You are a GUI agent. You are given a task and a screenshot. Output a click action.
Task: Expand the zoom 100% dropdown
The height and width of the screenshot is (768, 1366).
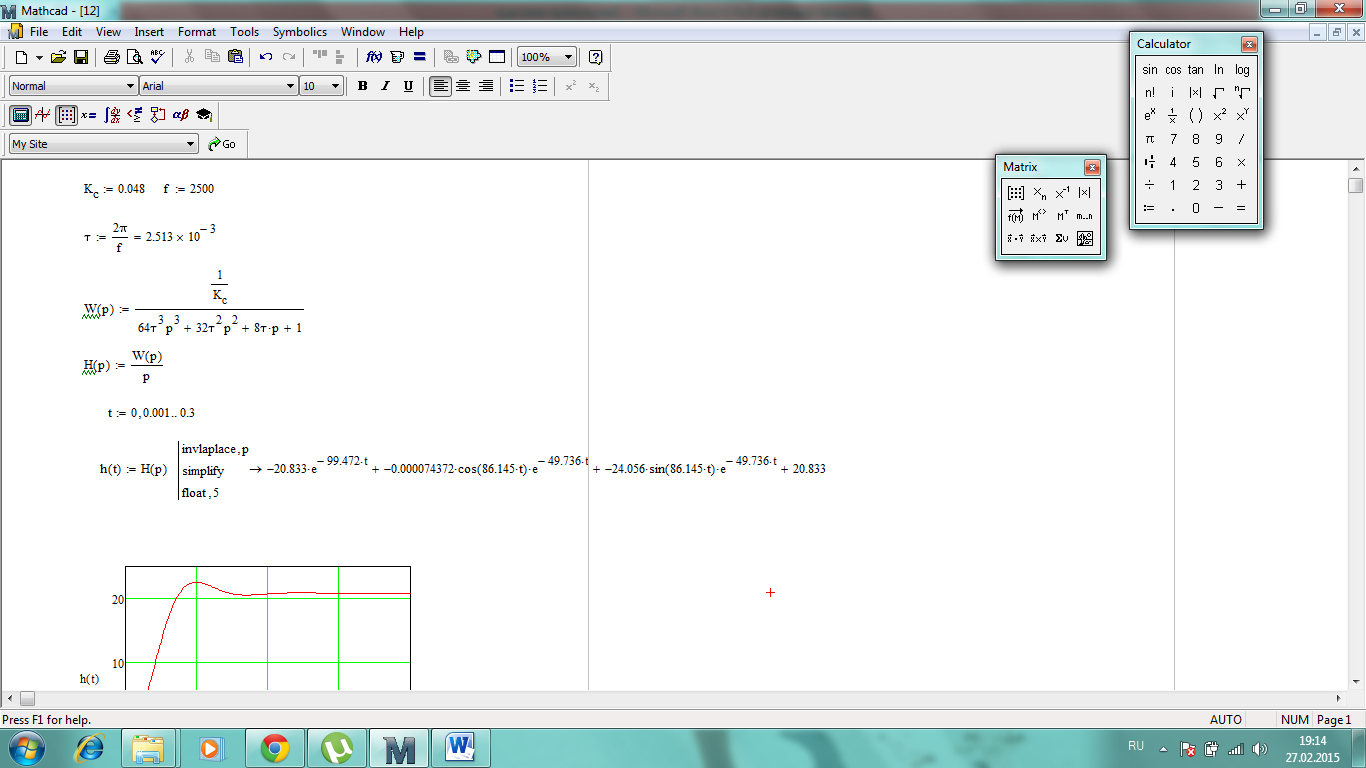[568, 57]
